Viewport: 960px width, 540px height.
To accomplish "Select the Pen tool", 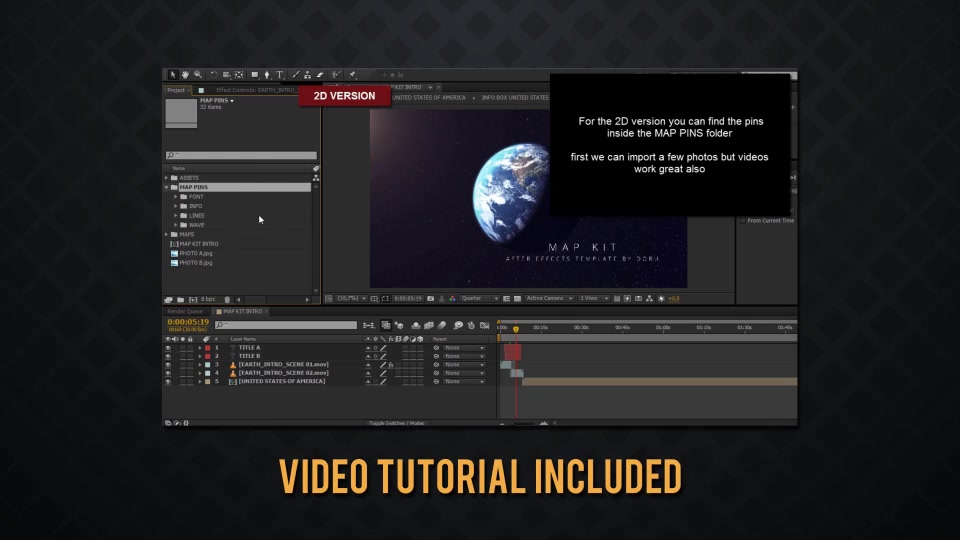I will tap(267, 75).
